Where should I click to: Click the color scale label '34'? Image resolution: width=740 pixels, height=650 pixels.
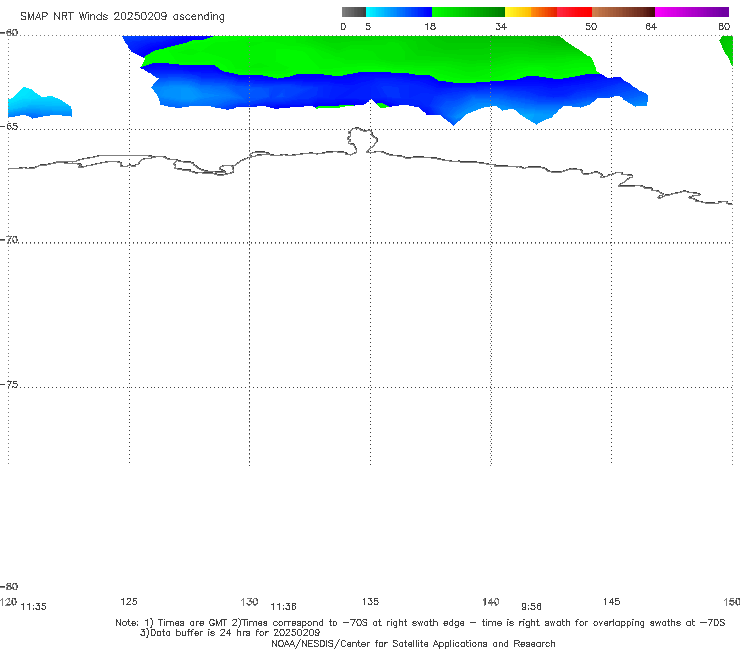pos(501,27)
